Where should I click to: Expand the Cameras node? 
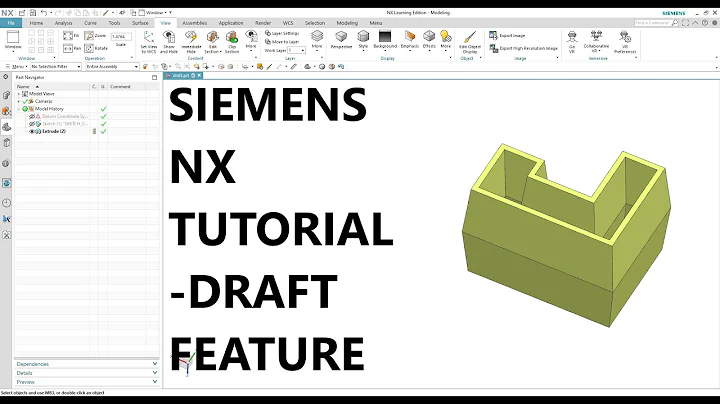click(19, 101)
